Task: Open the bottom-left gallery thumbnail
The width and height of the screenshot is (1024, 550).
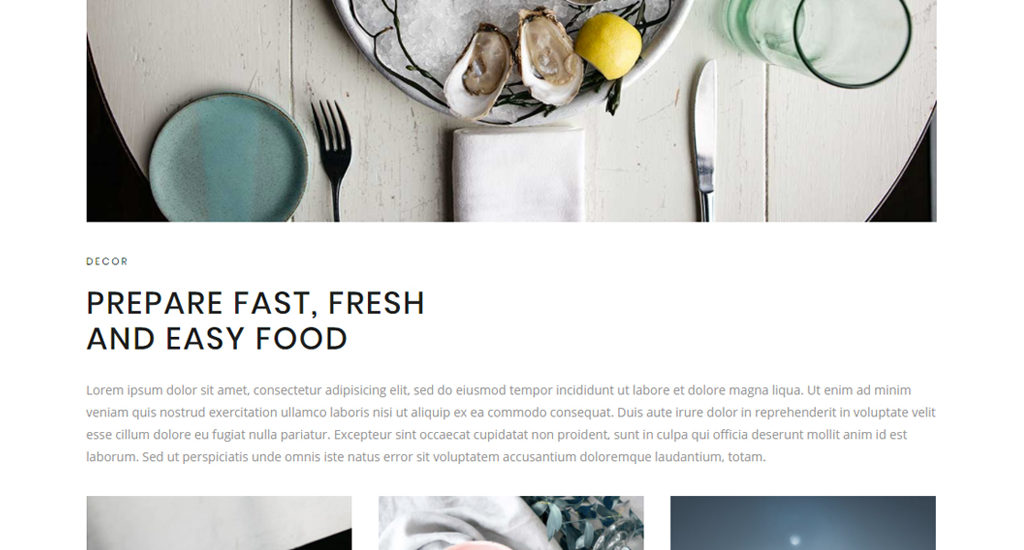Action: pos(219,523)
